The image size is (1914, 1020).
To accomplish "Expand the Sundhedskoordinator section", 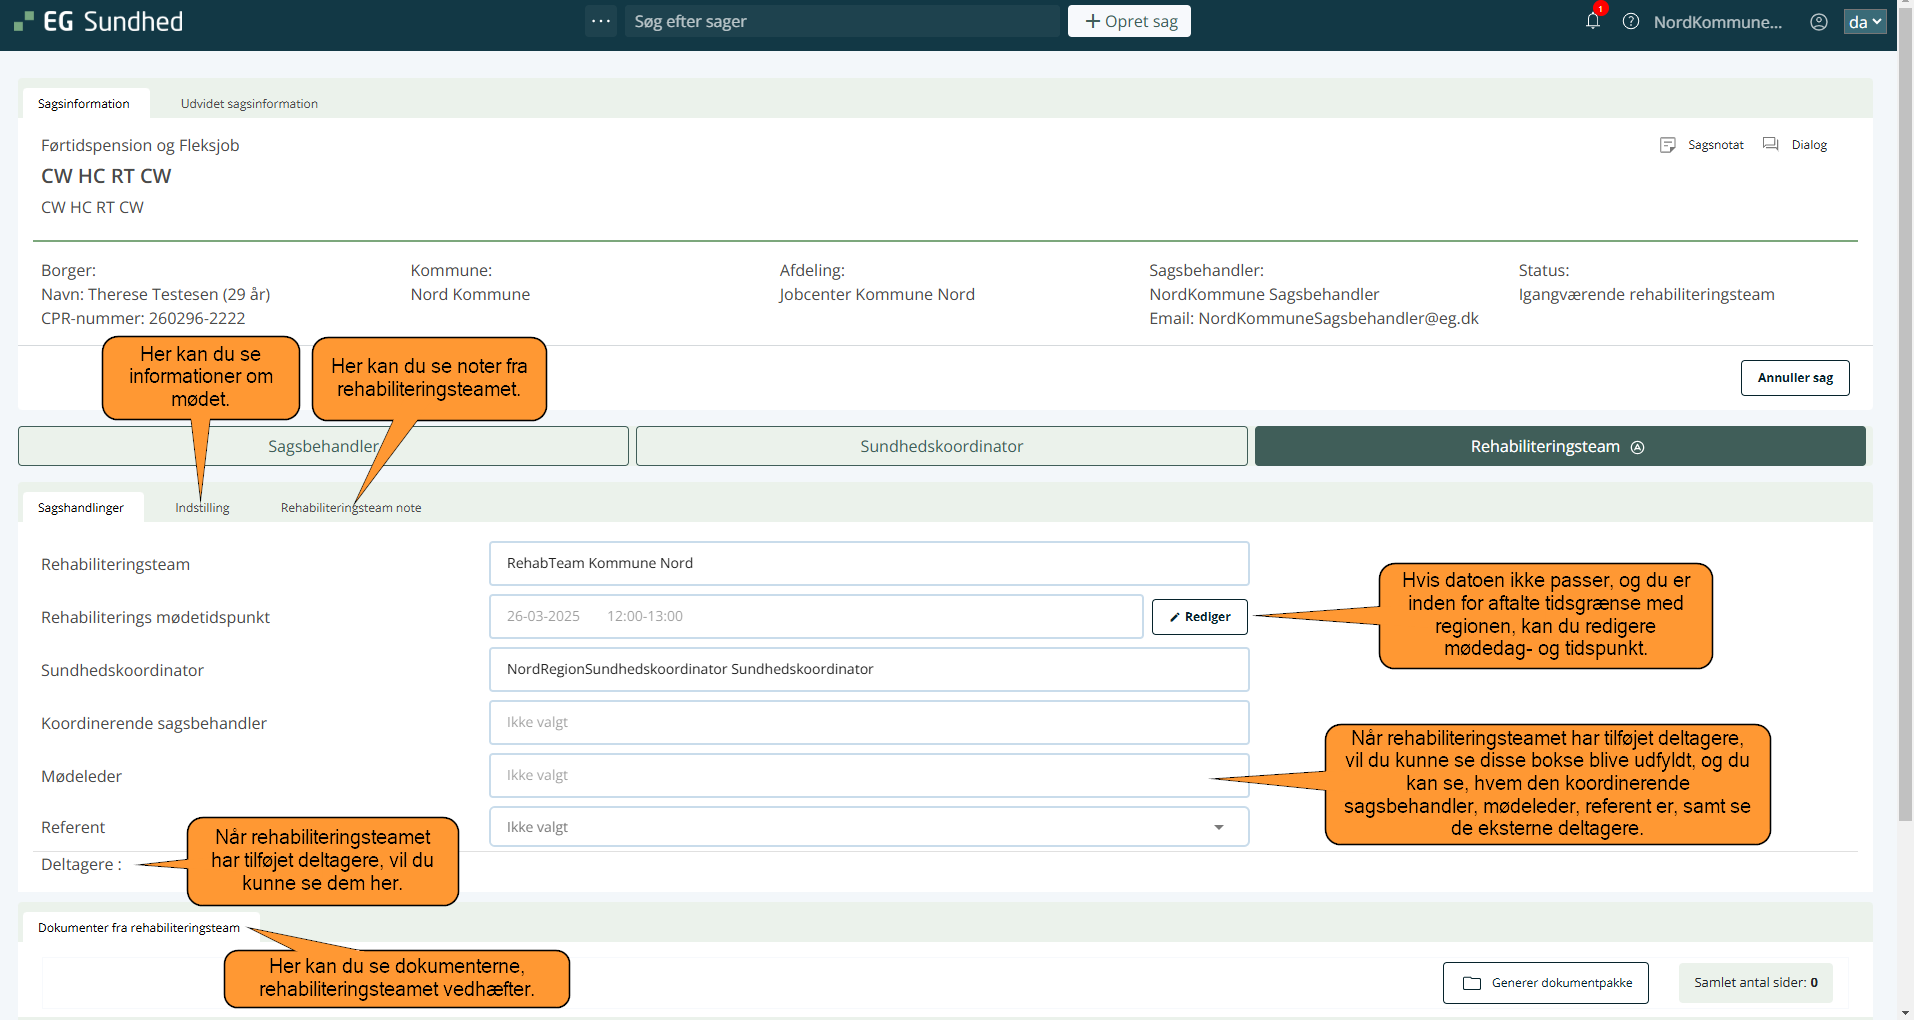I will [941, 446].
